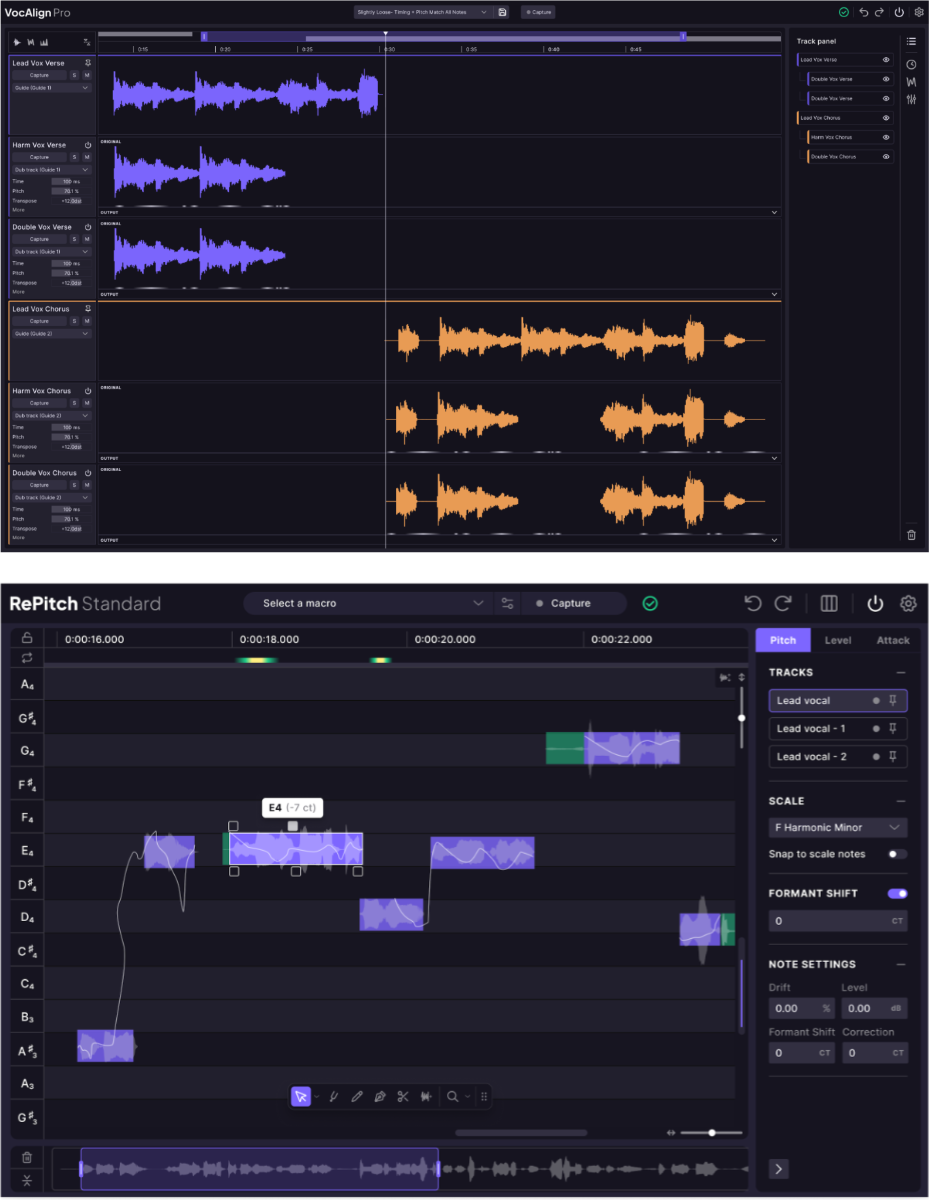The image size is (929, 1200).
Task: Open RePitch settings gear
Action: [x=908, y=603]
